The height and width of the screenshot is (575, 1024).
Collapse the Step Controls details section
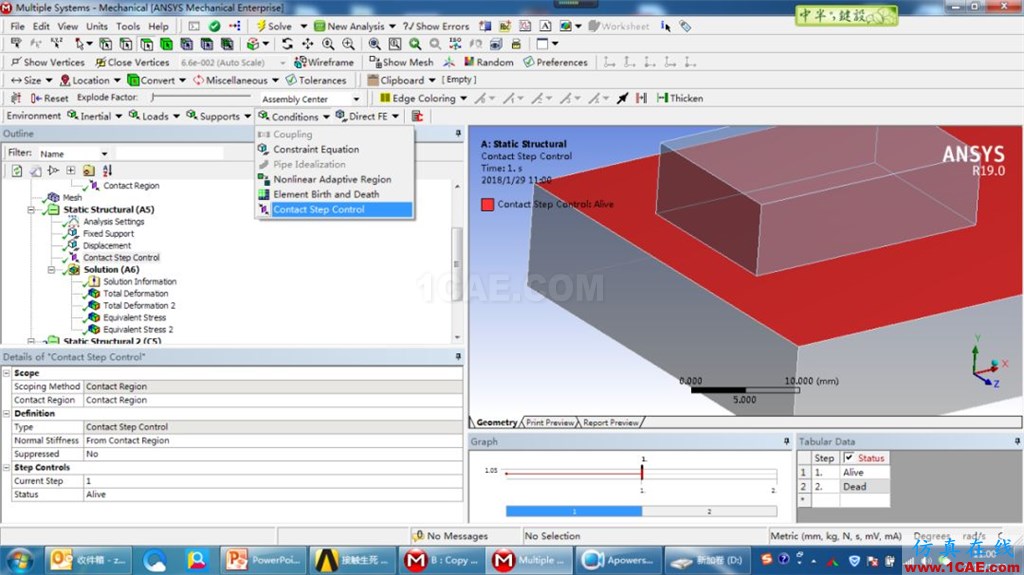tap(7, 468)
